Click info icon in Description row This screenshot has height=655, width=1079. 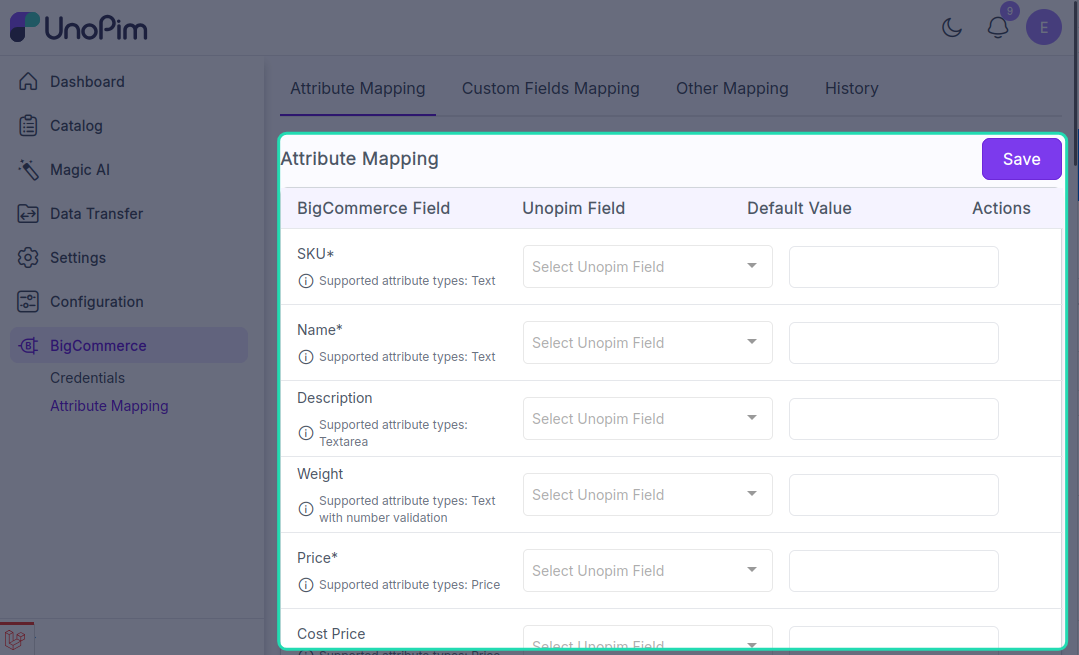coord(306,433)
